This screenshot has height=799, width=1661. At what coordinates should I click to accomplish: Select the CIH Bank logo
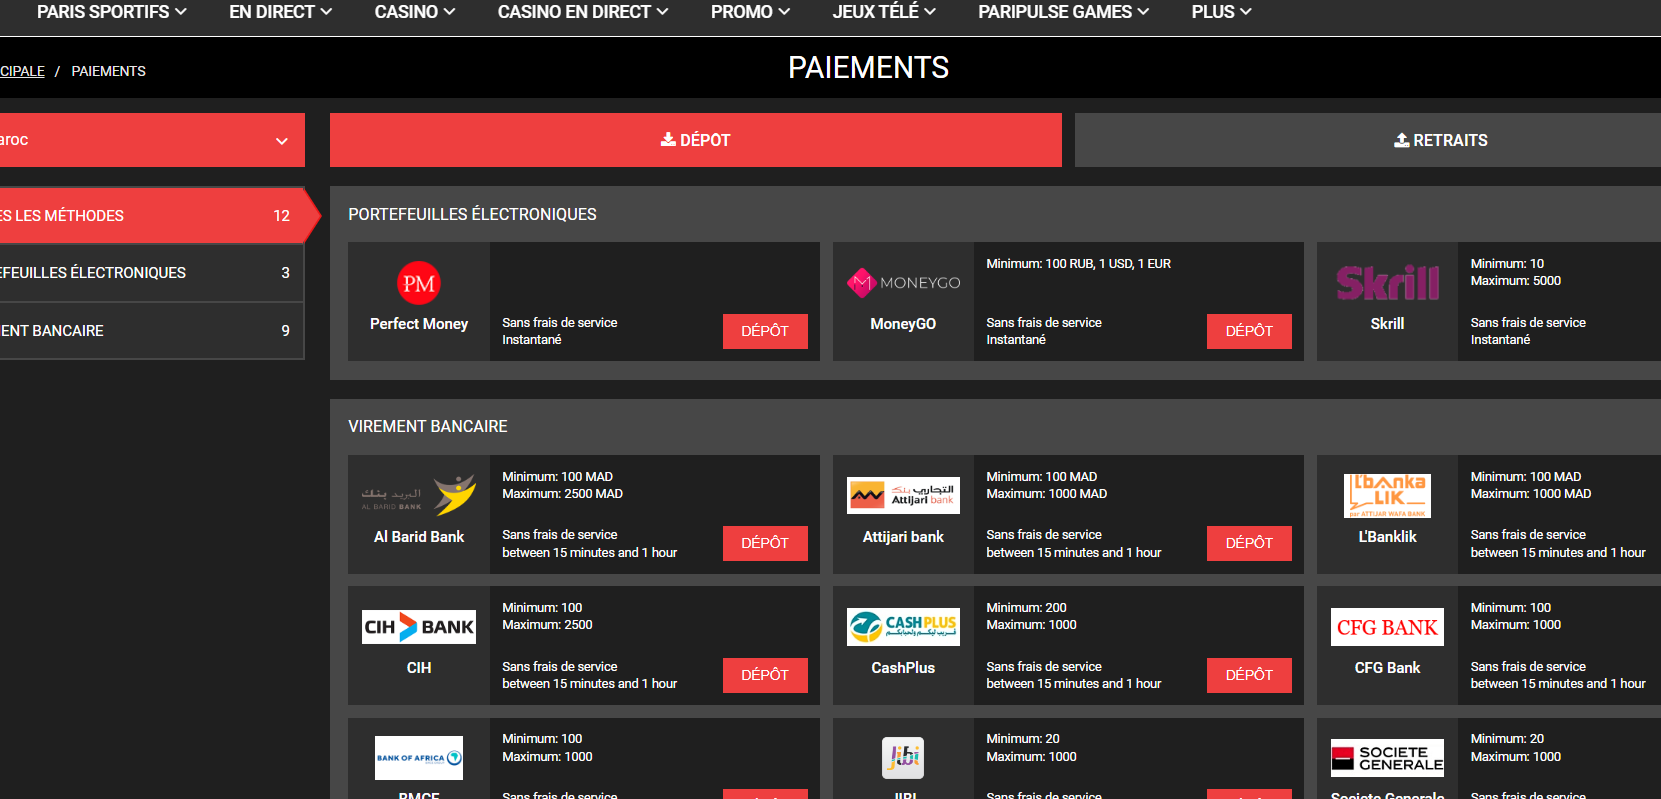click(x=418, y=627)
